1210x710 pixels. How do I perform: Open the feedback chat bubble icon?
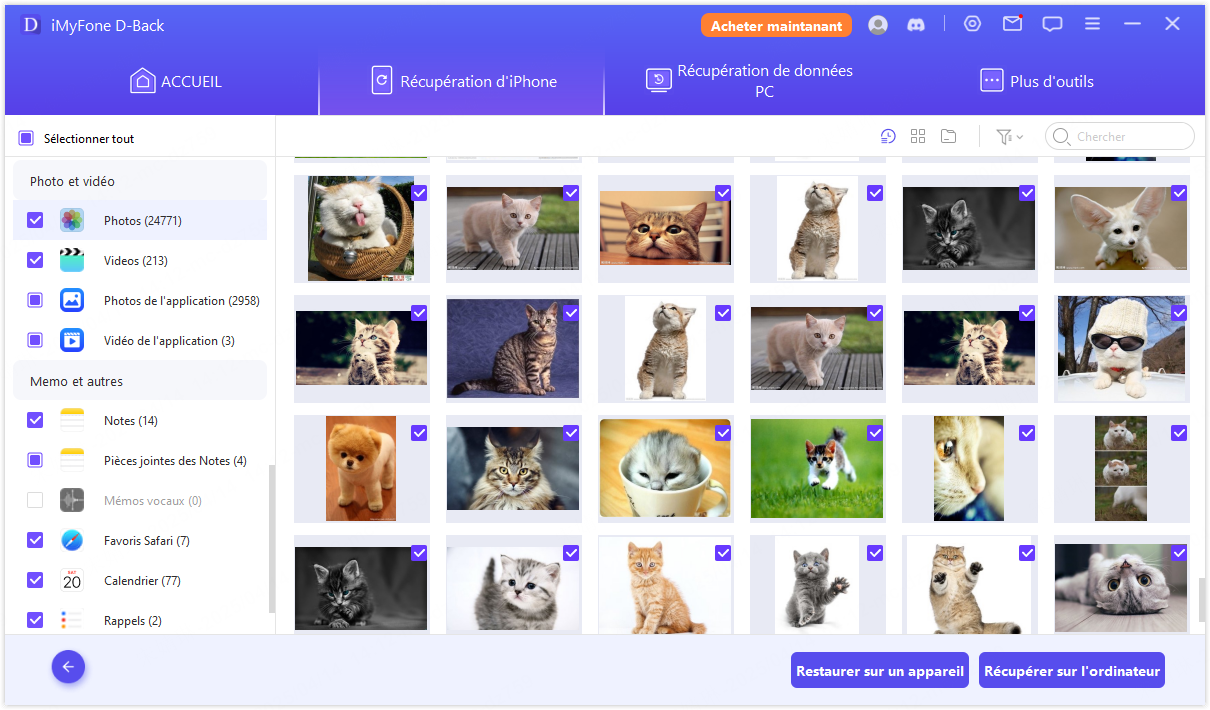(x=1052, y=25)
